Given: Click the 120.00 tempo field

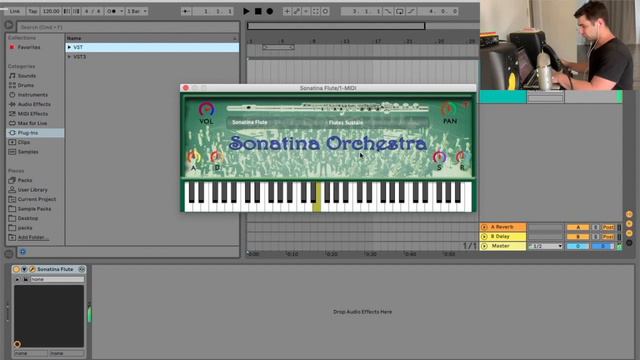Looking at the screenshot, I should [x=51, y=11].
